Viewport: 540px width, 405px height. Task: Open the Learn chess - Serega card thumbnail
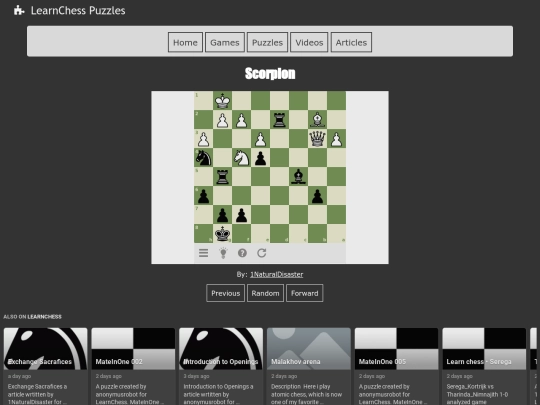pos(484,349)
